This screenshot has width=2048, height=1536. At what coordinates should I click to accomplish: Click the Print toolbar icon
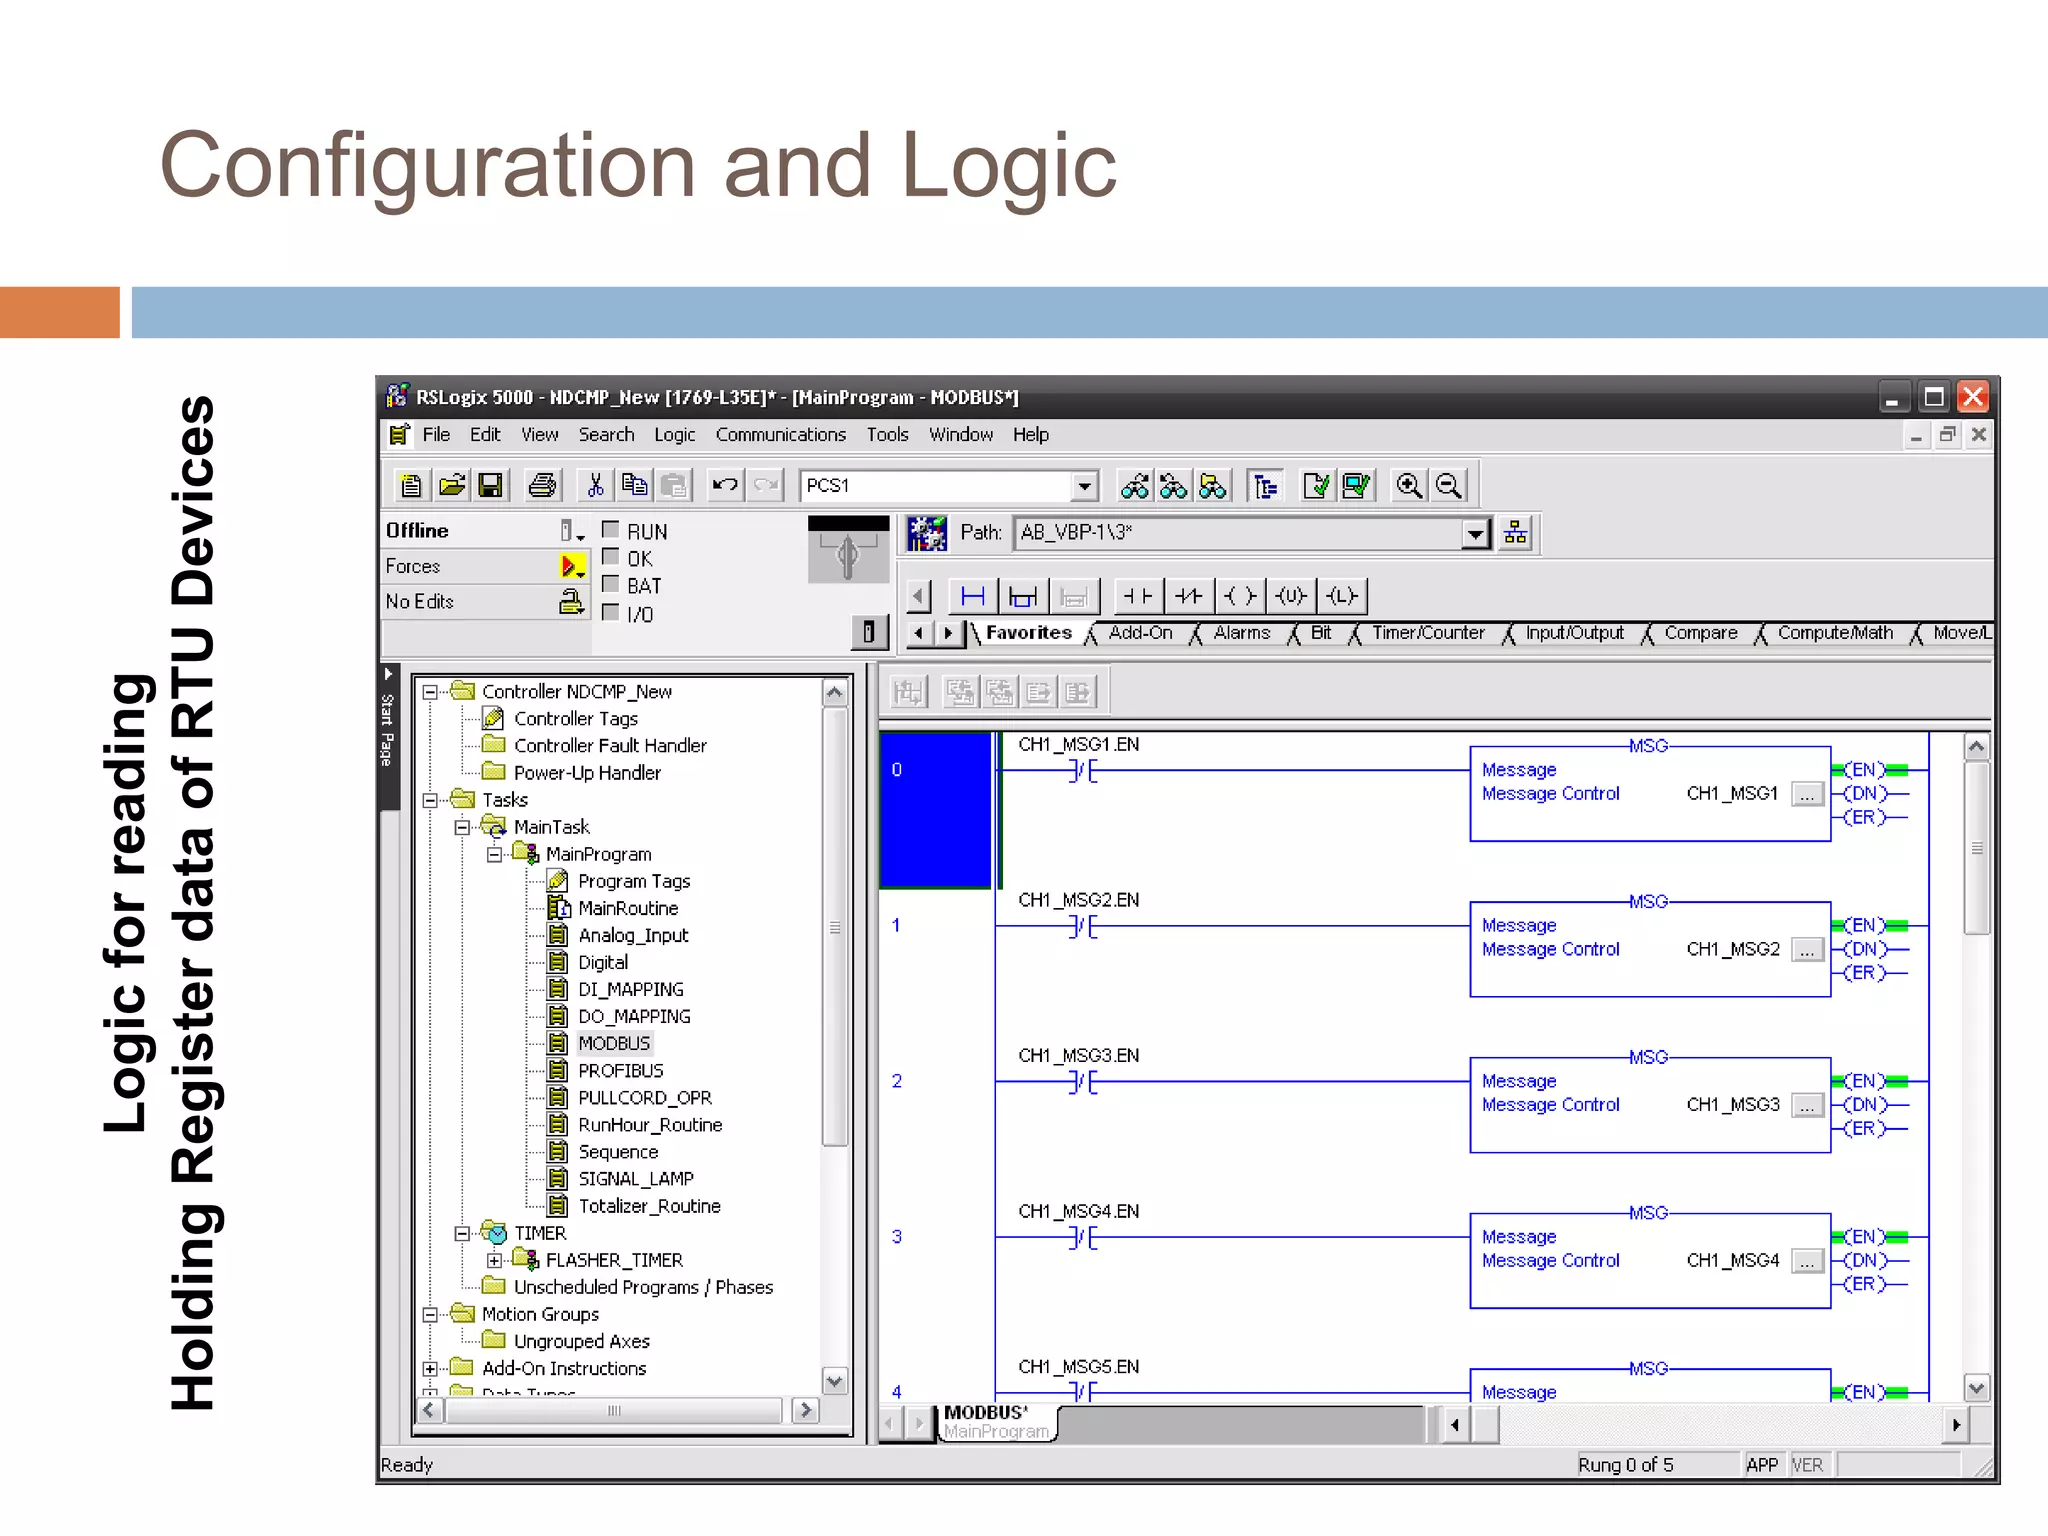[543, 486]
